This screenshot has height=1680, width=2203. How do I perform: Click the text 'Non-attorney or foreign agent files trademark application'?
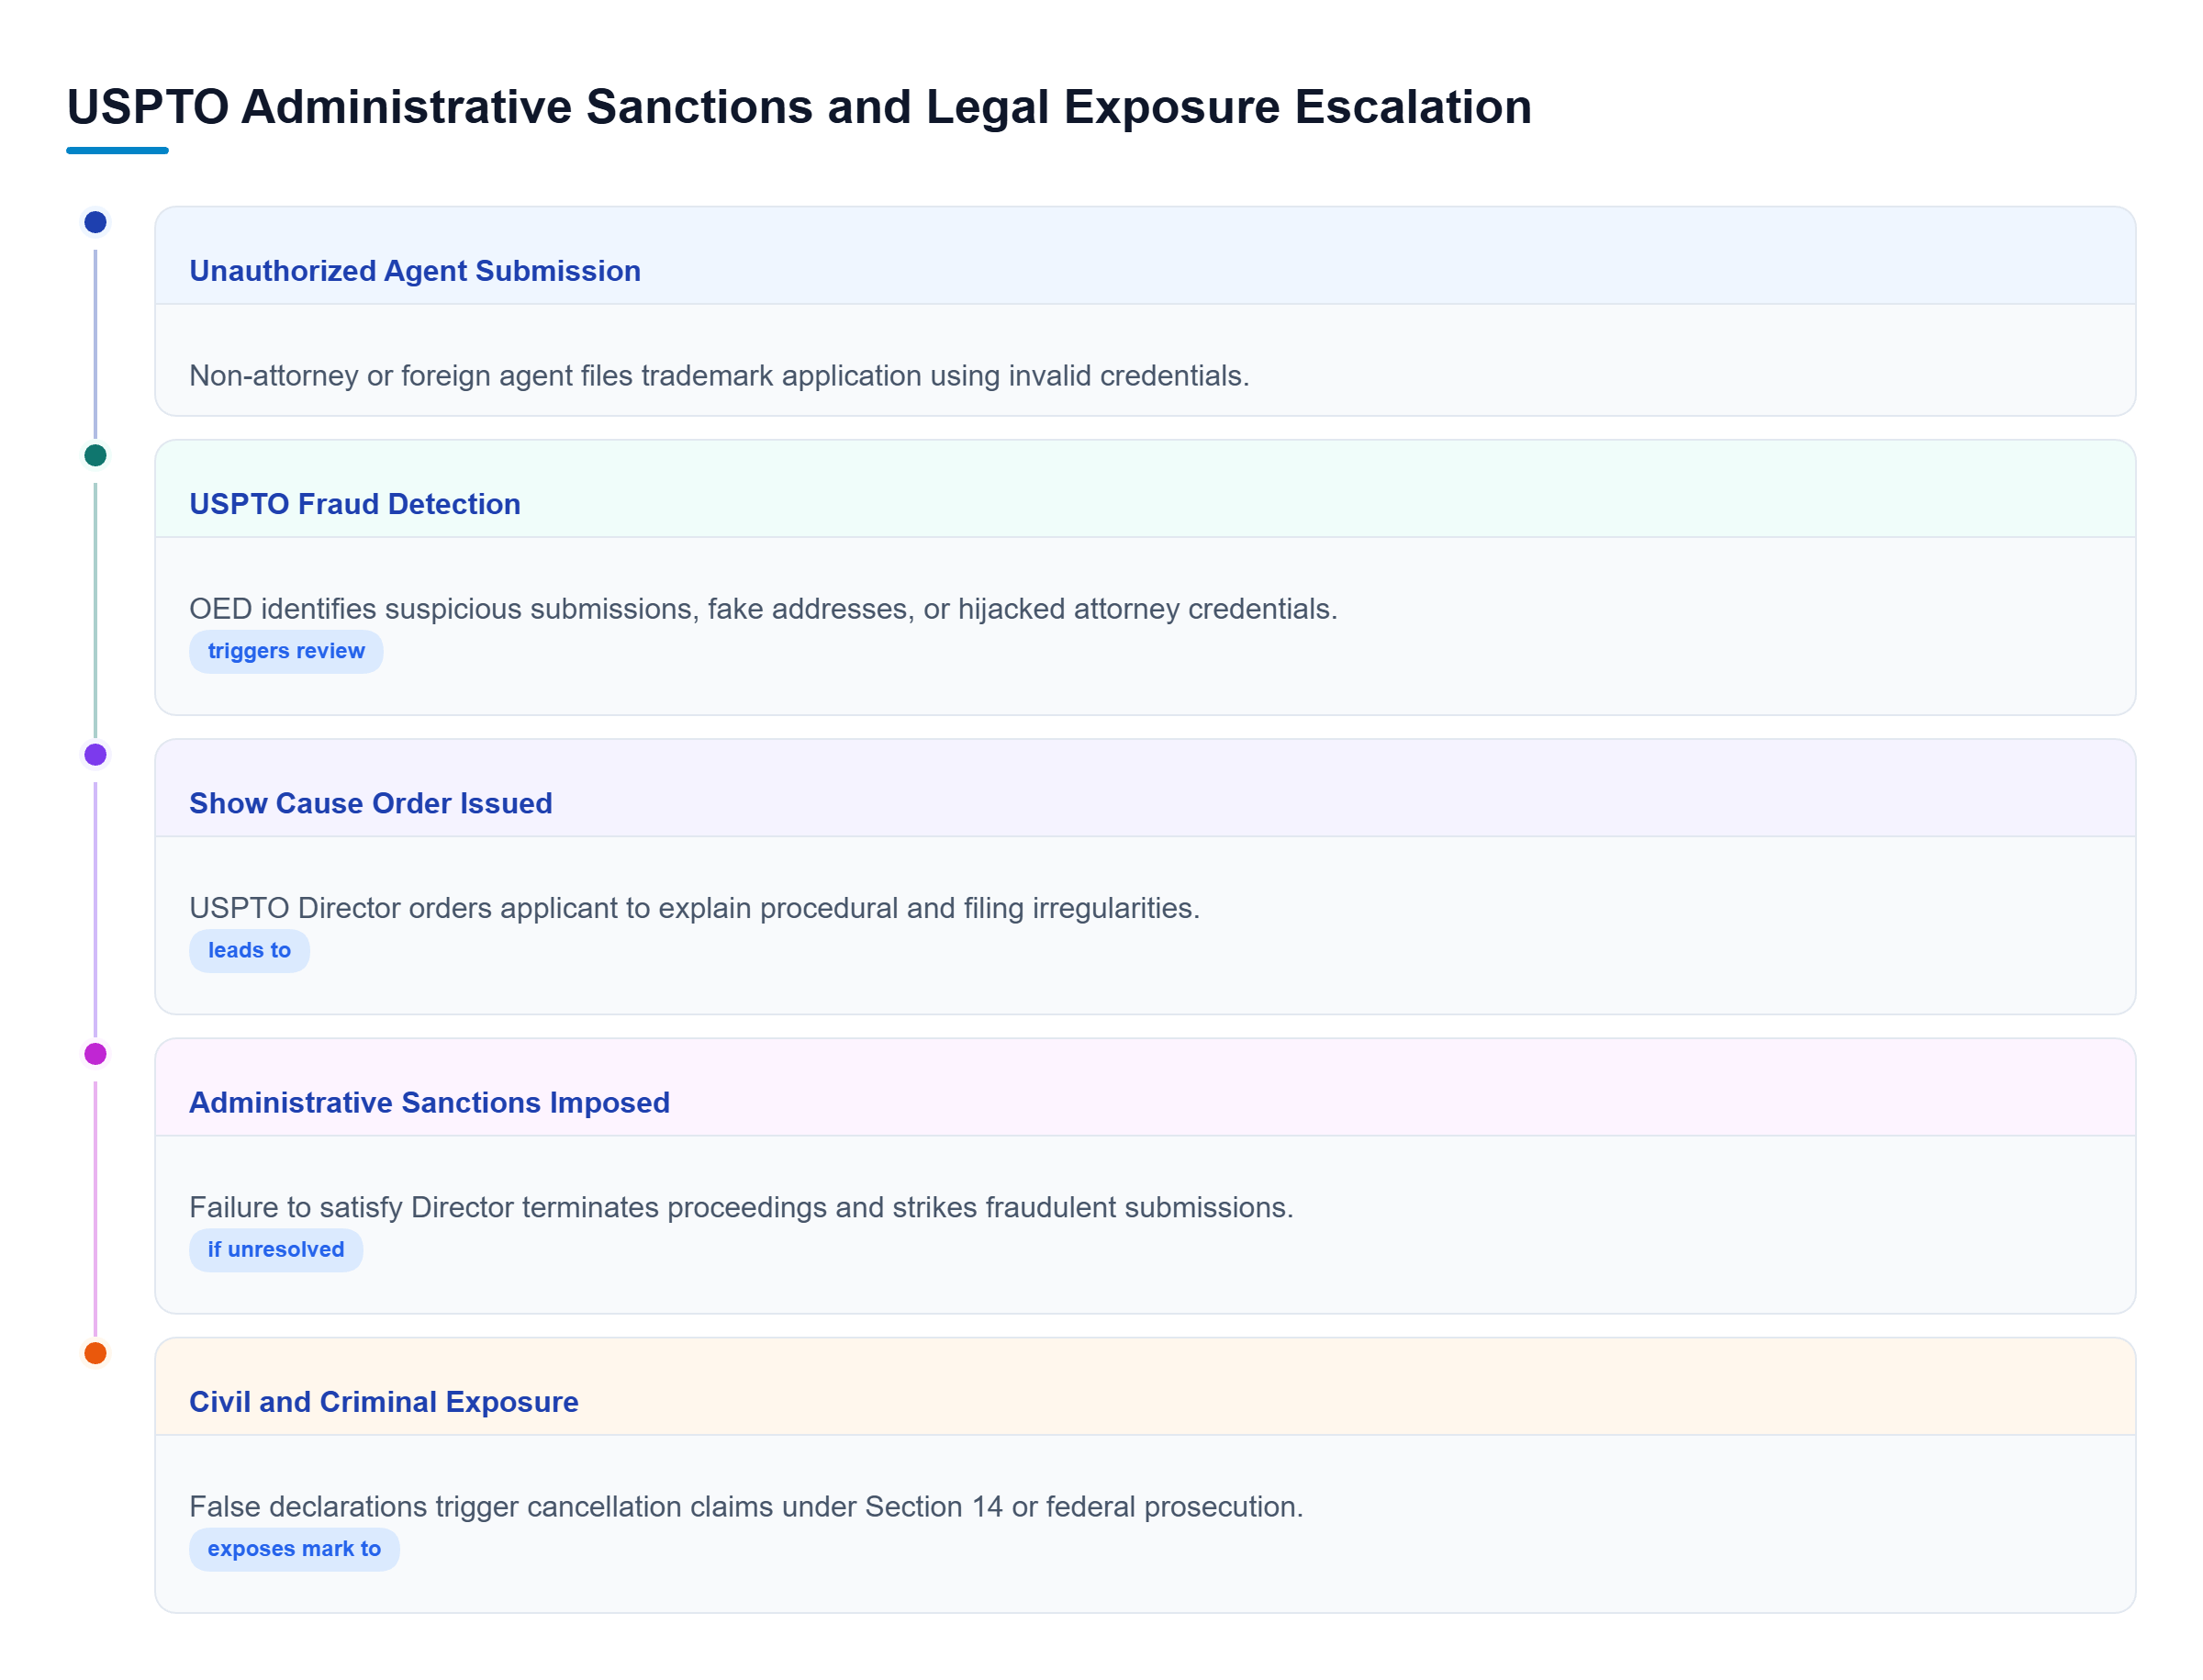(x=555, y=376)
